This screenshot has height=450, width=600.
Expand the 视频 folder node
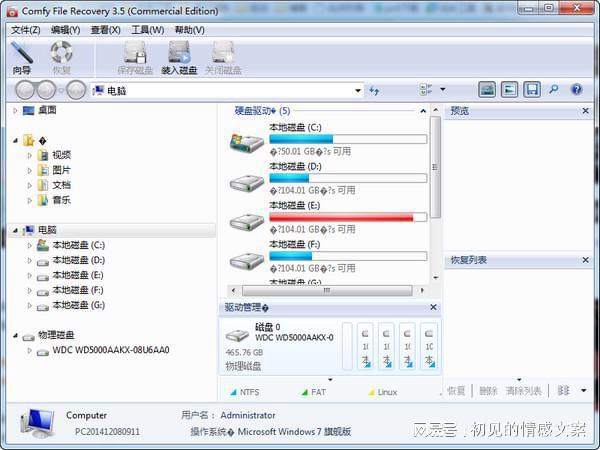click(29, 155)
